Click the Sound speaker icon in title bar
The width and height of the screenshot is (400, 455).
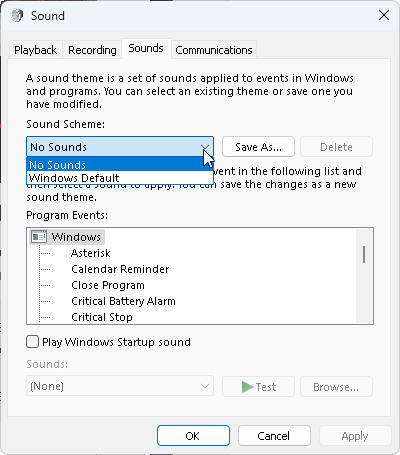click(16, 15)
